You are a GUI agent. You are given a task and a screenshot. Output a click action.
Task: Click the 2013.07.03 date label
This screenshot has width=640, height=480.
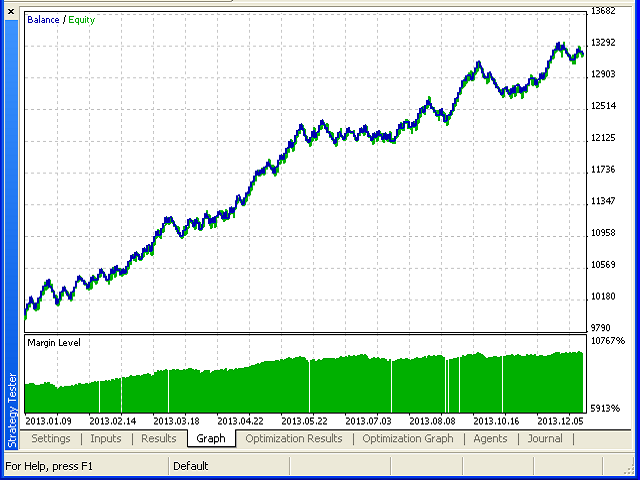[x=368, y=421]
